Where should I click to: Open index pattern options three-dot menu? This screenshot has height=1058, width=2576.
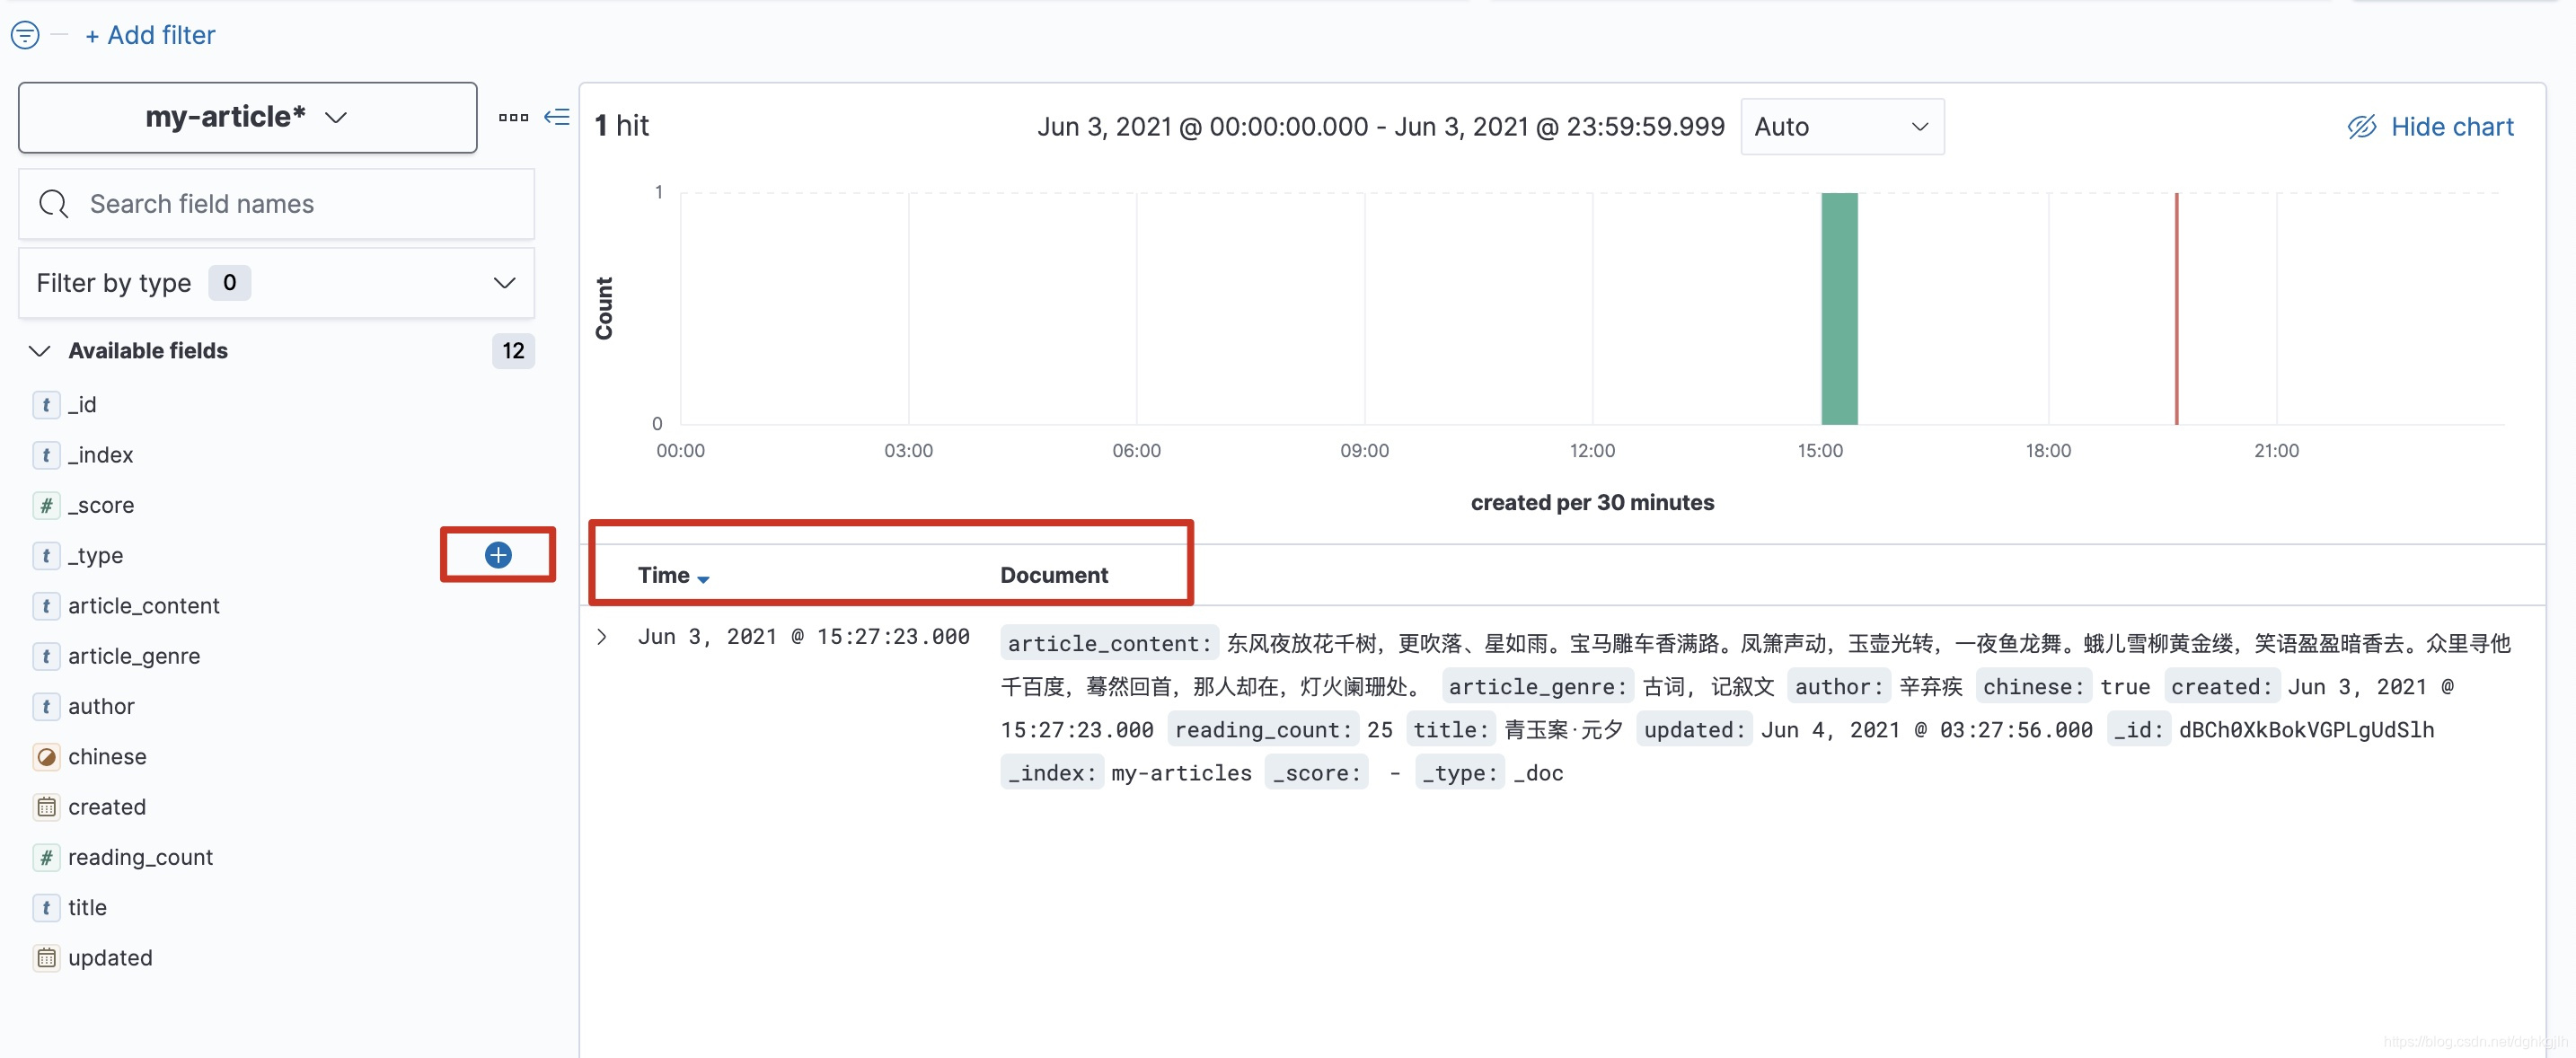[x=513, y=117]
